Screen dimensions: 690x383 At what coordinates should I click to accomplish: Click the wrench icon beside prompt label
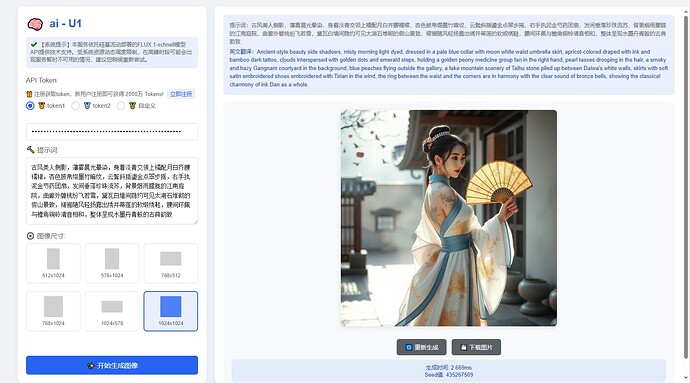[x=30, y=150]
